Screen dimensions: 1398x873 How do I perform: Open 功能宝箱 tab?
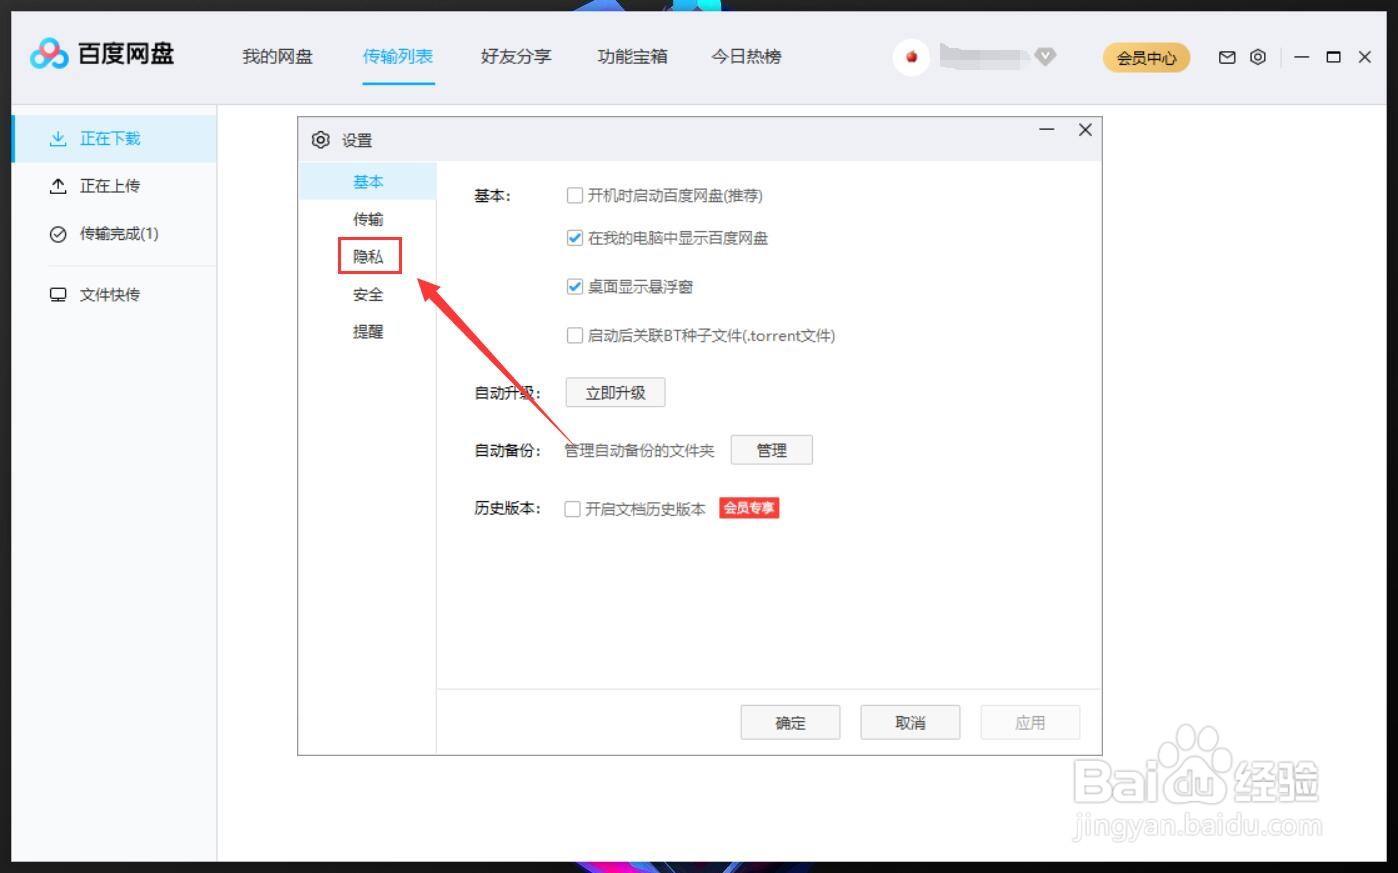(633, 57)
